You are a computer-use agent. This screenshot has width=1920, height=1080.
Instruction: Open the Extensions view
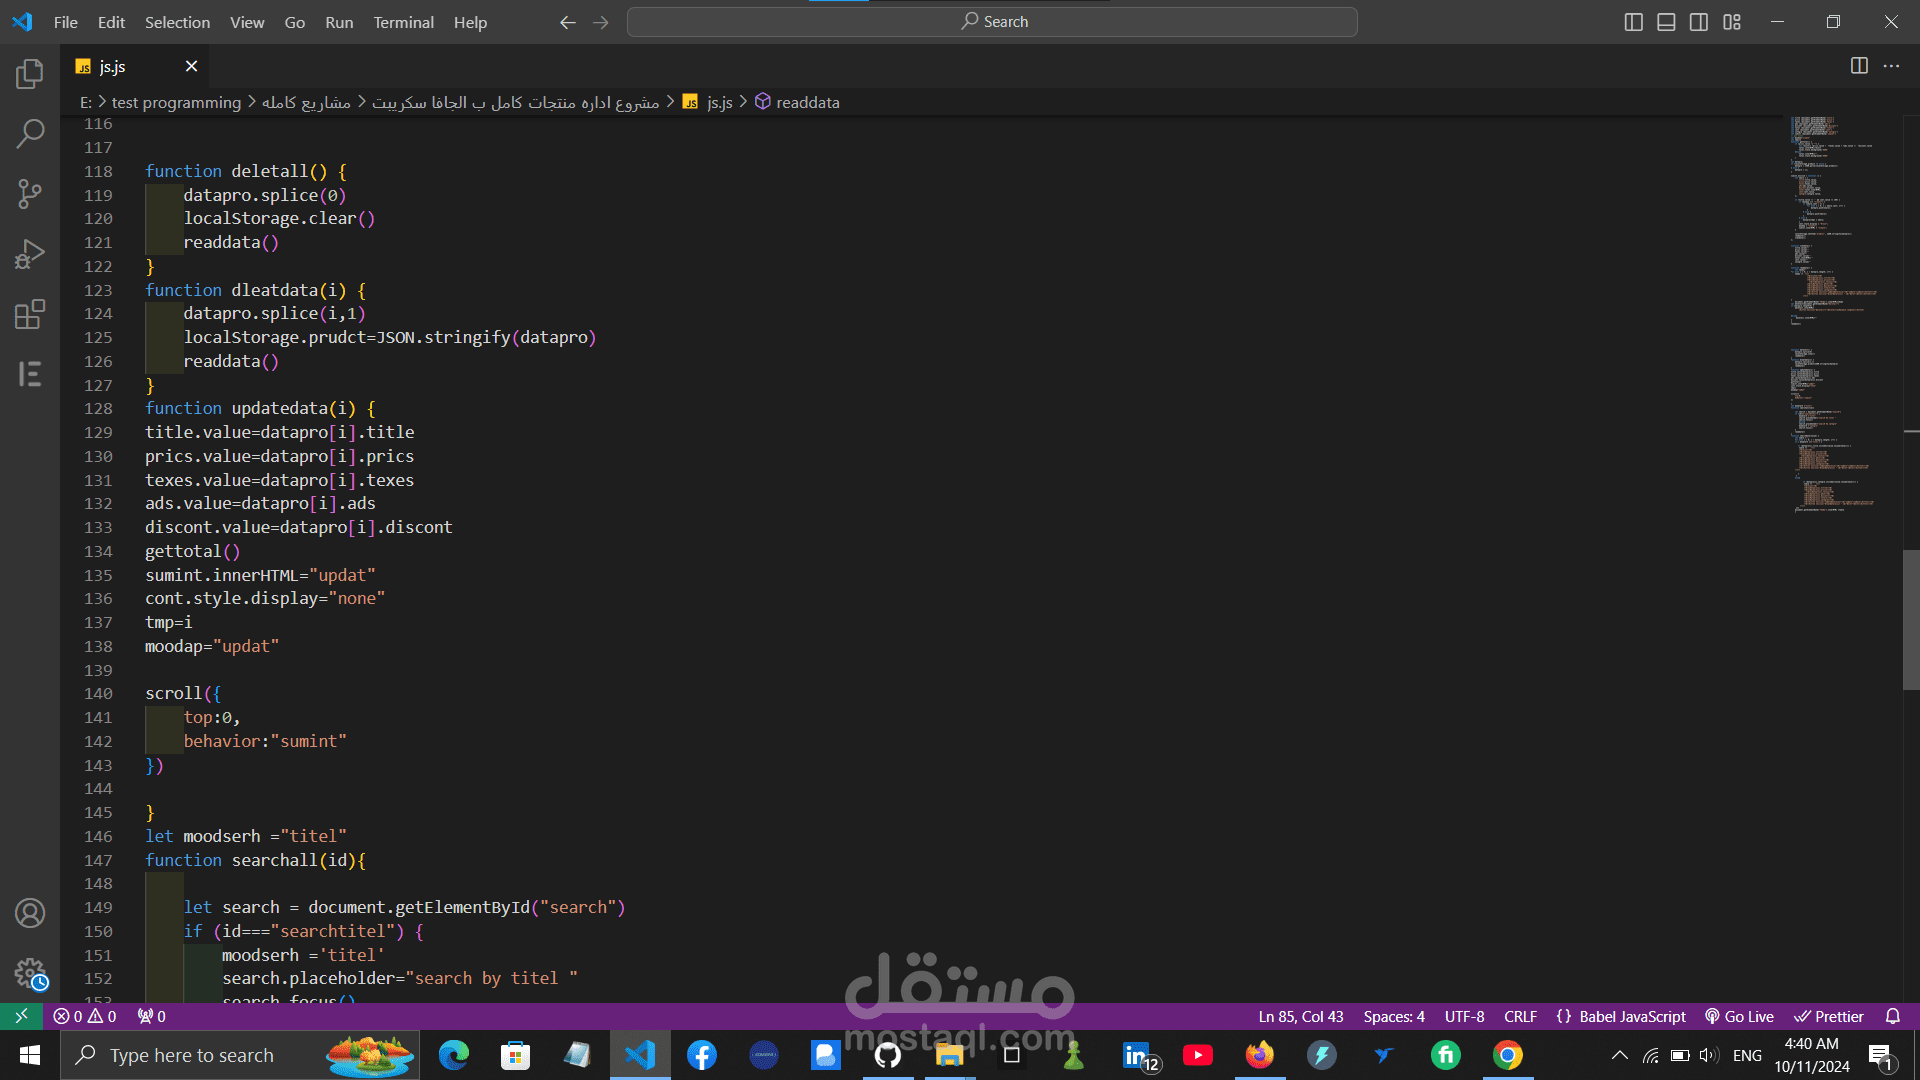click(x=30, y=314)
